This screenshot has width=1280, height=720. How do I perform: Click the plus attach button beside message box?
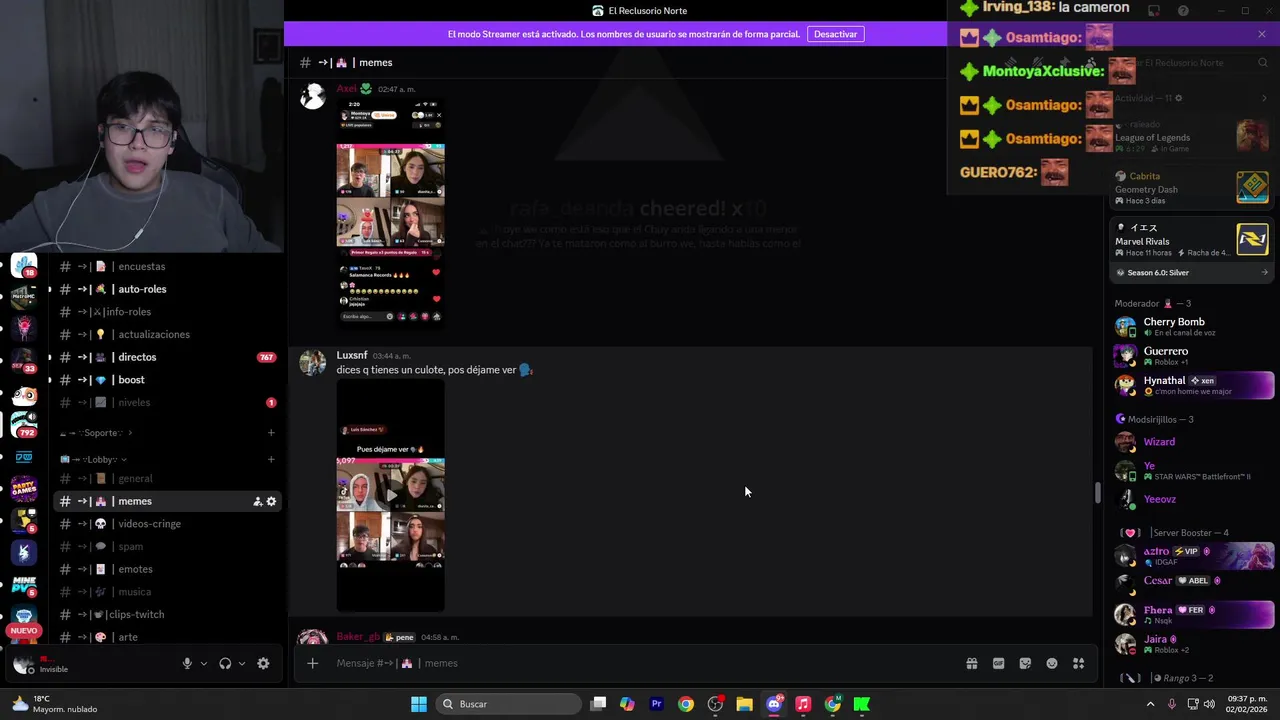pyautogui.click(x=313, y=663)
